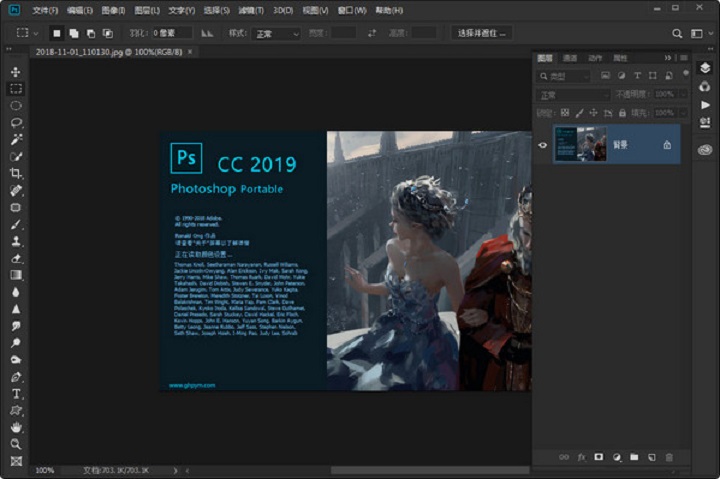Select the Magic Wand tool
This screenshot has height=479, width=720.
16,139
